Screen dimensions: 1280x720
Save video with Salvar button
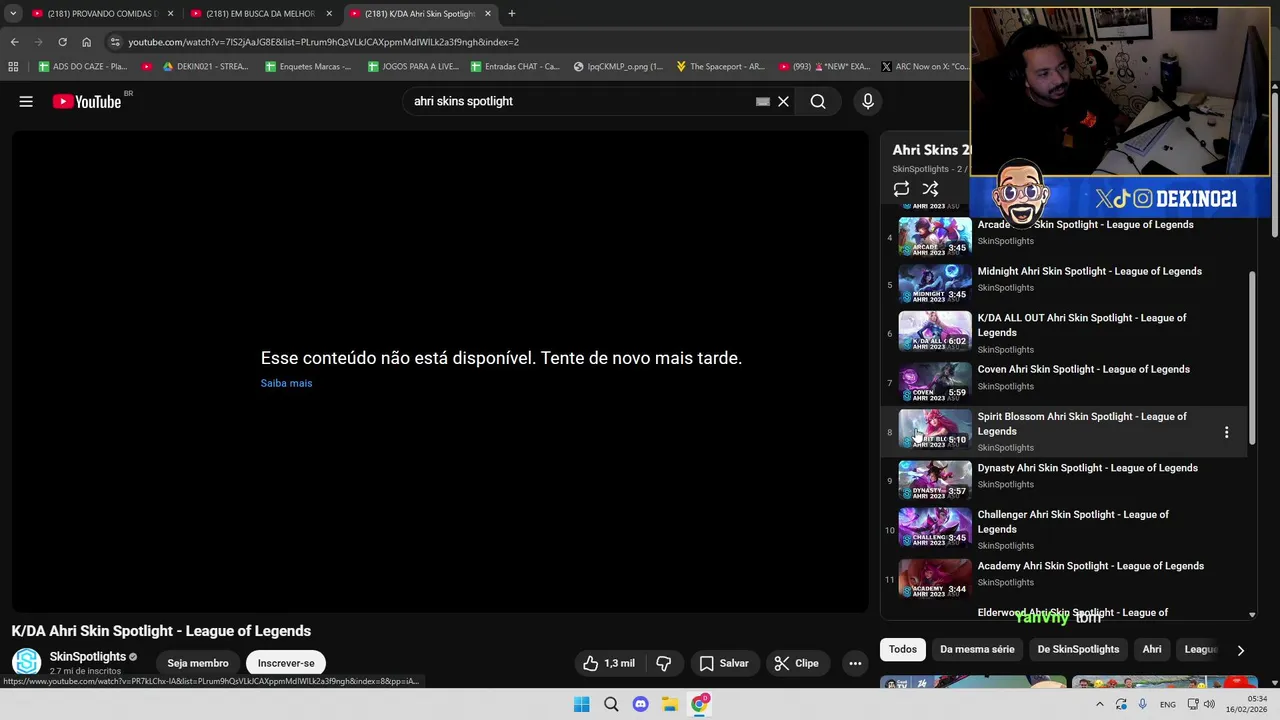point(723,663)
